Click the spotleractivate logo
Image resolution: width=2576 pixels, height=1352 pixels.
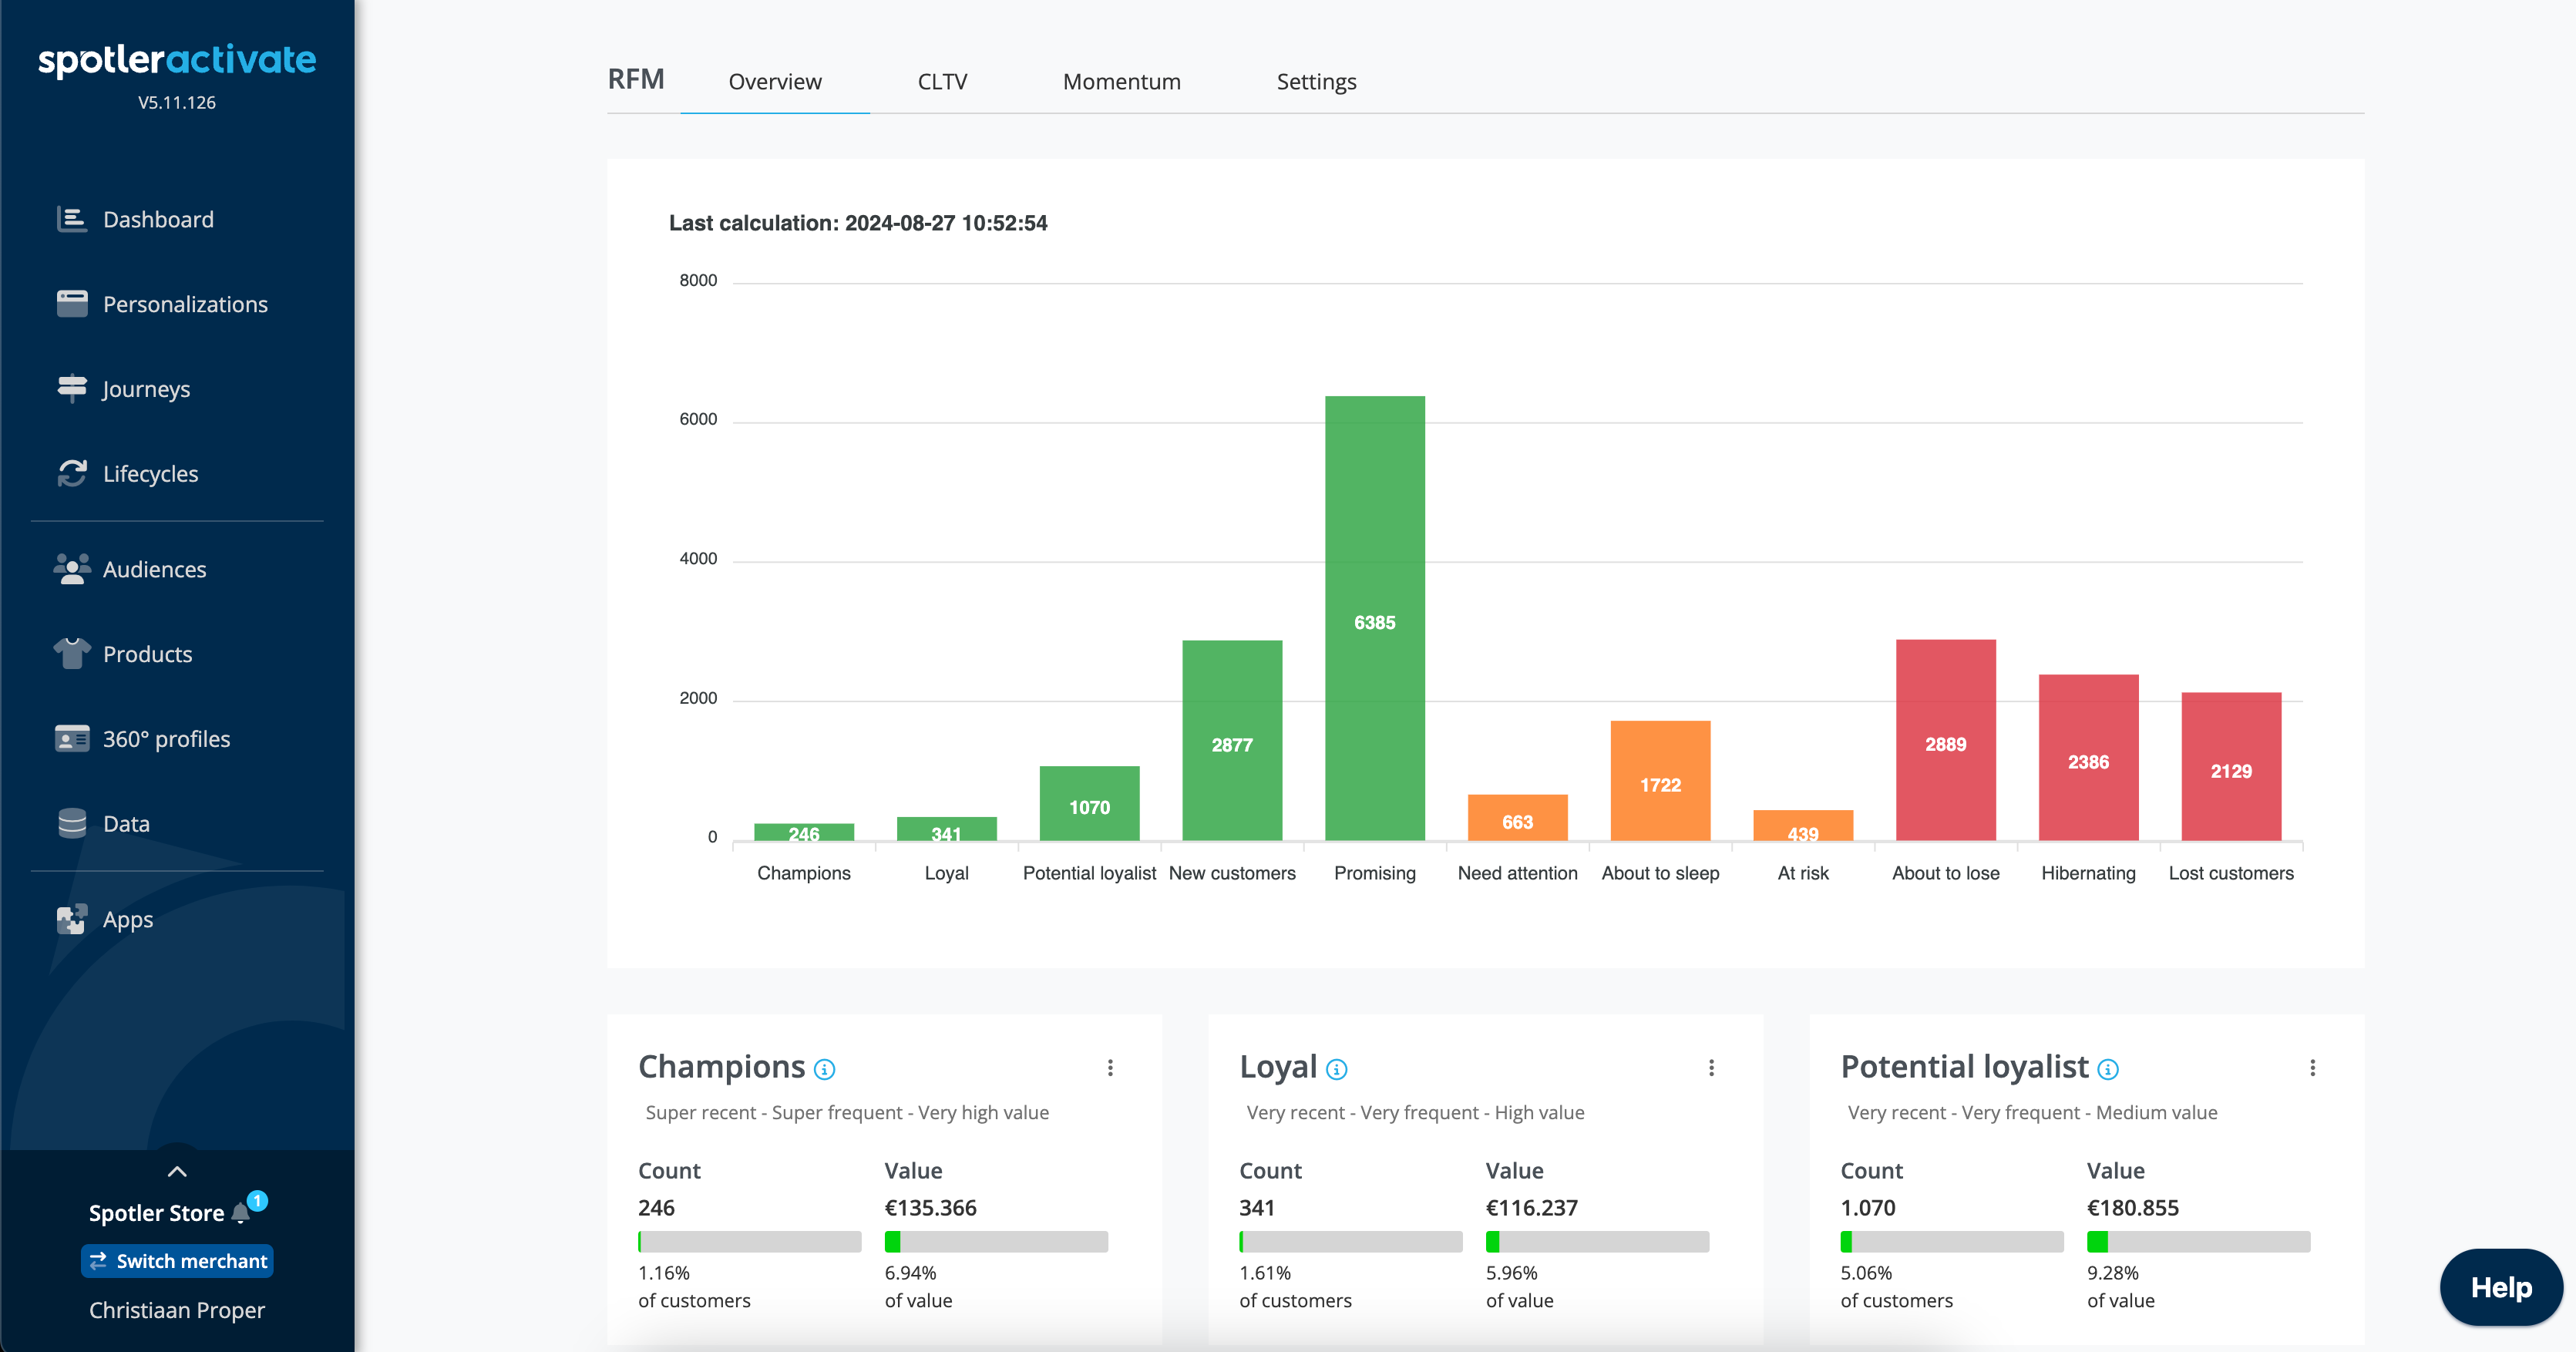pos(177,60)
